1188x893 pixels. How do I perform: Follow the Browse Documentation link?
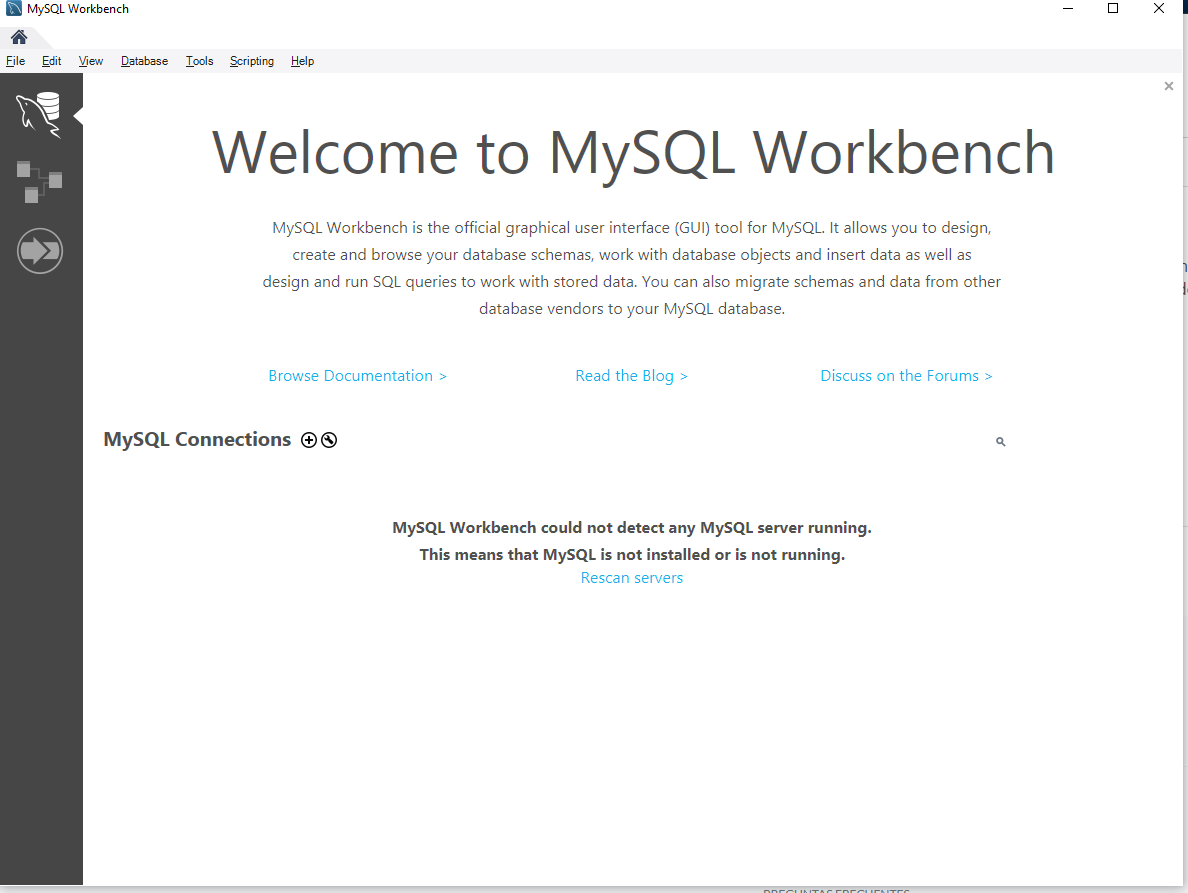(x=358, y=376)
